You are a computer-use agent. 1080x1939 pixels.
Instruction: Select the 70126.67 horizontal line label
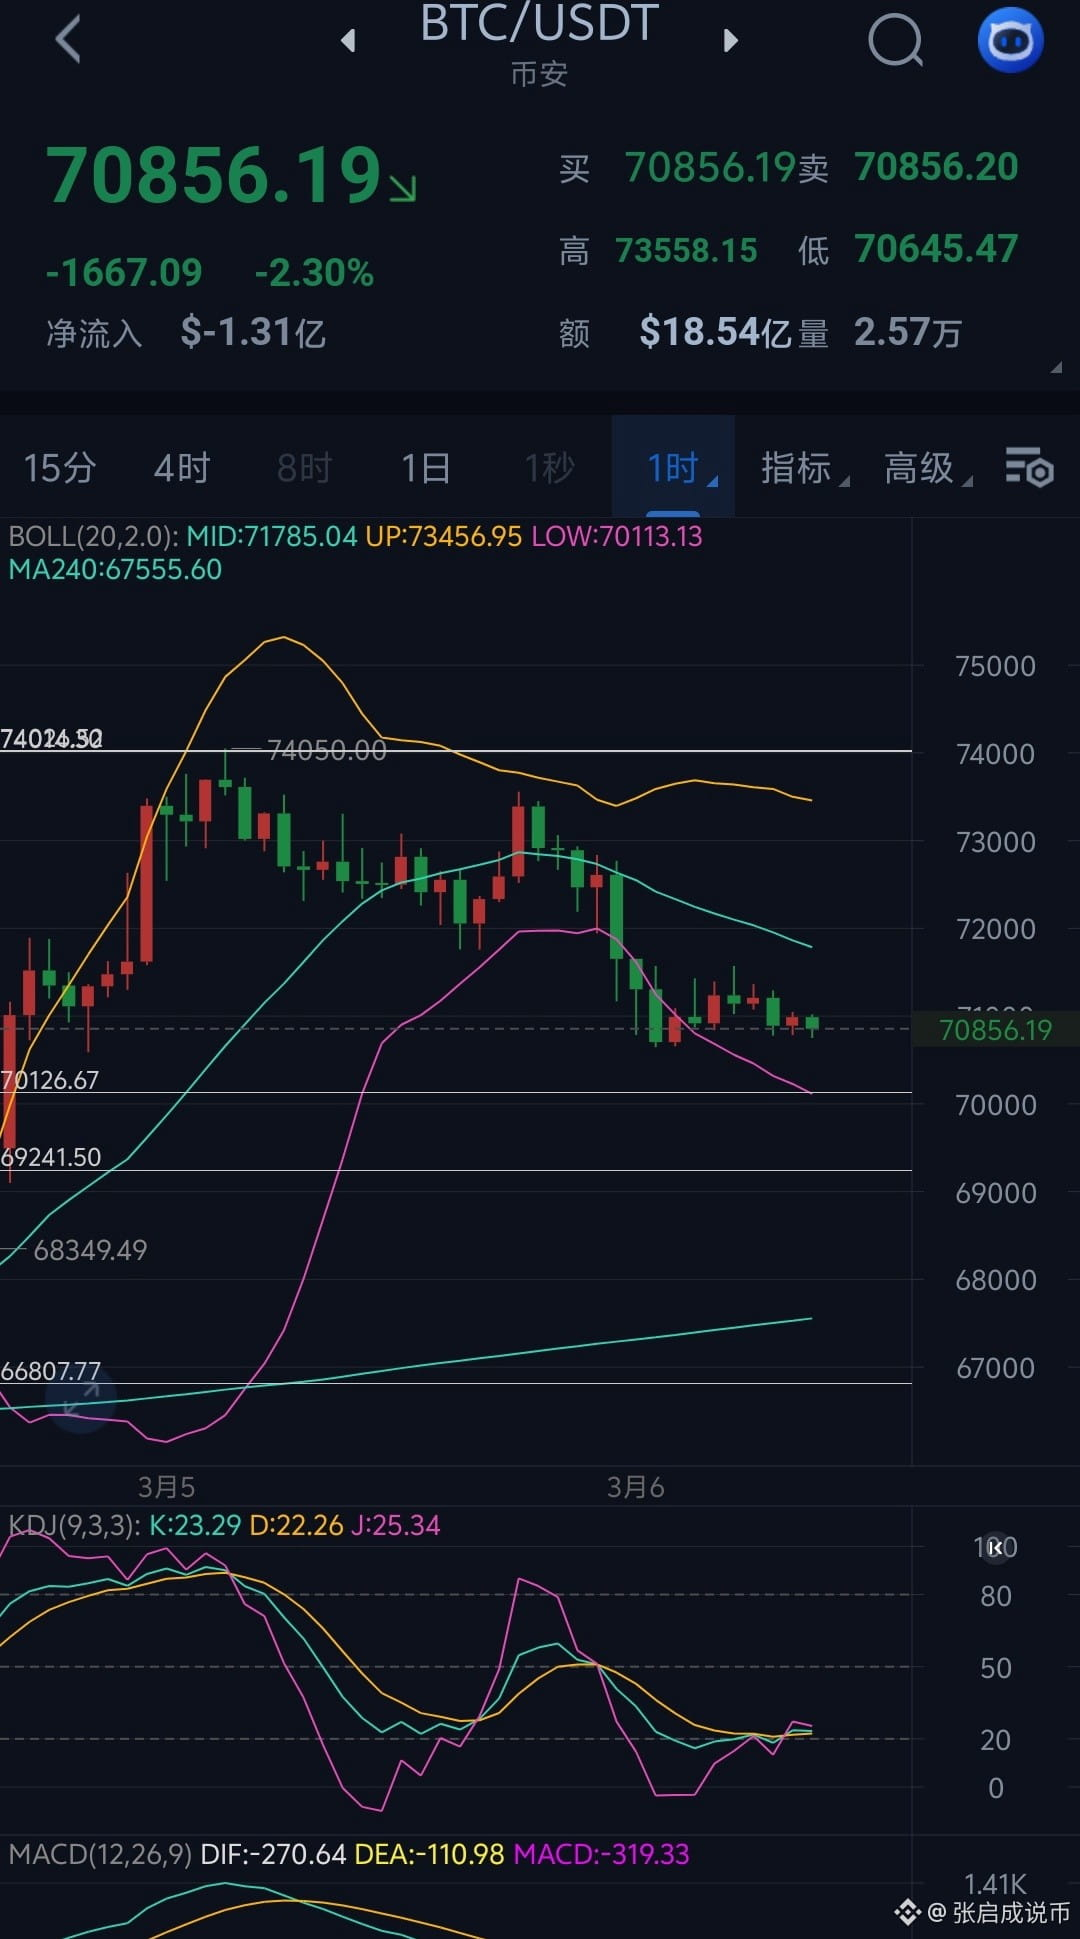point(50,1080)
